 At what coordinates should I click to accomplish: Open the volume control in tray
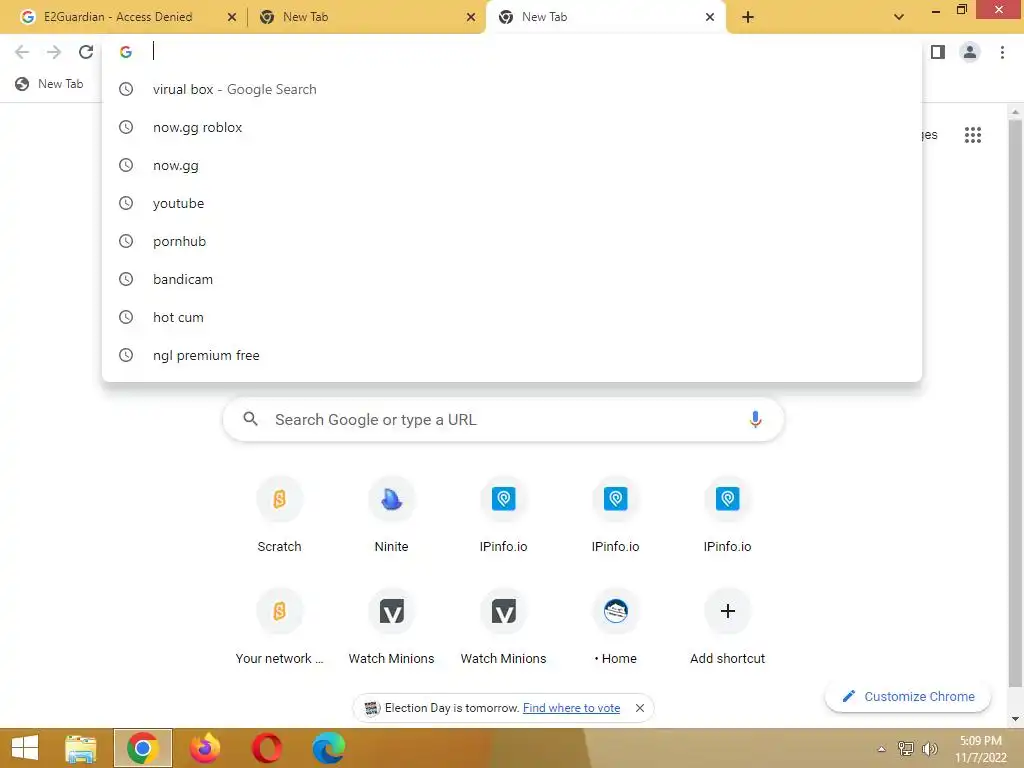pyautogui.click(x=929, y=749)
